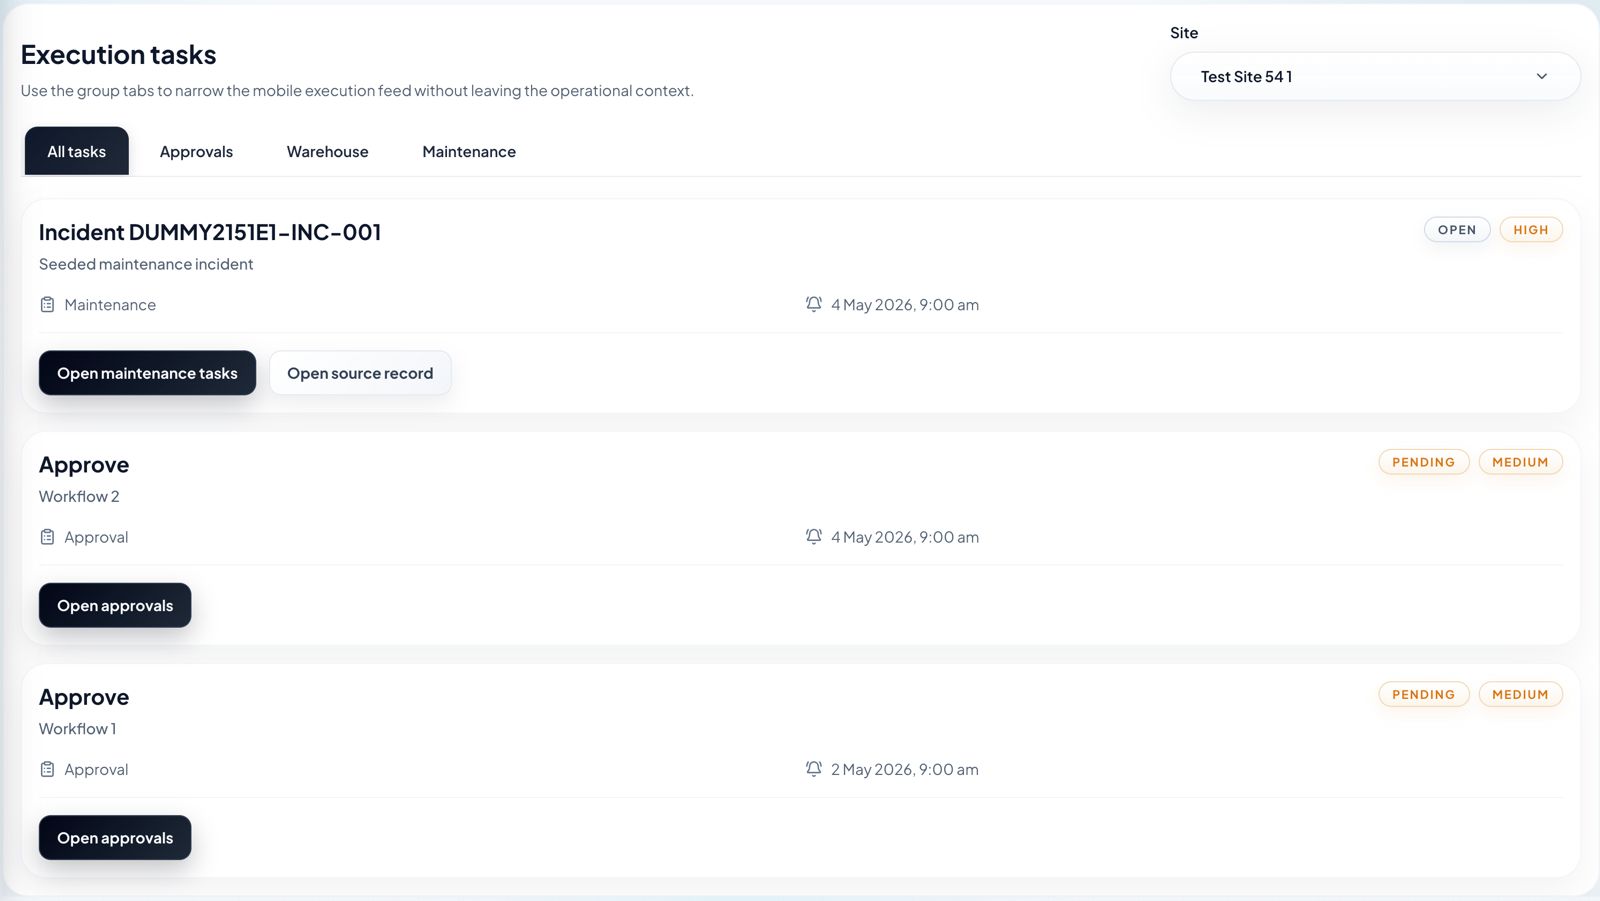This screenshot has height=901, width=1600.
Task: Open approvals for Workflow 2
Action: [x=115, y=605]
